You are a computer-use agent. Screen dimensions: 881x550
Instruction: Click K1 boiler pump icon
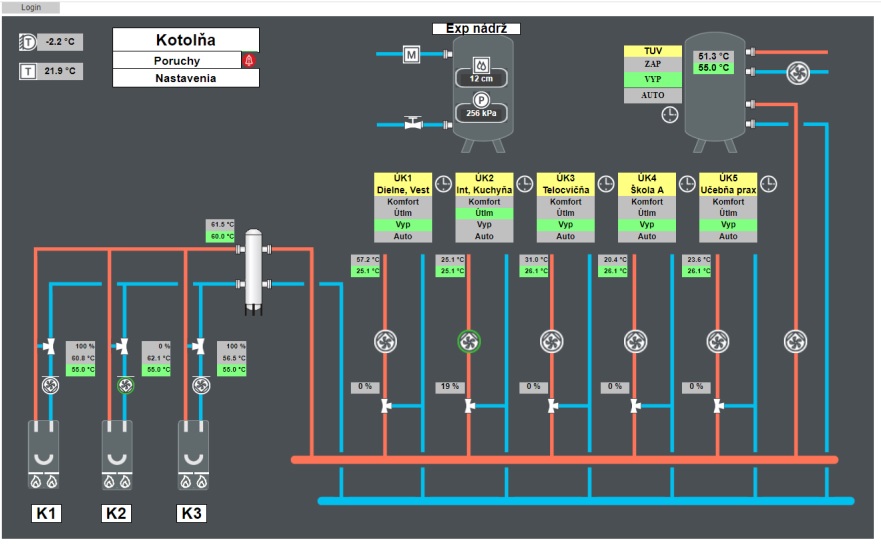[x=51, y=385]
